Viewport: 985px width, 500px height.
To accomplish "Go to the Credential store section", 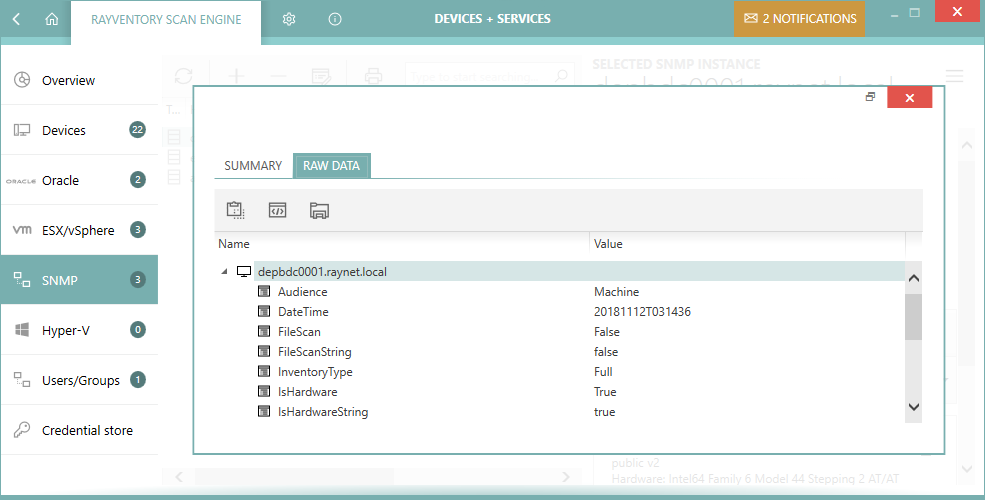I will [x=87, y=431].
